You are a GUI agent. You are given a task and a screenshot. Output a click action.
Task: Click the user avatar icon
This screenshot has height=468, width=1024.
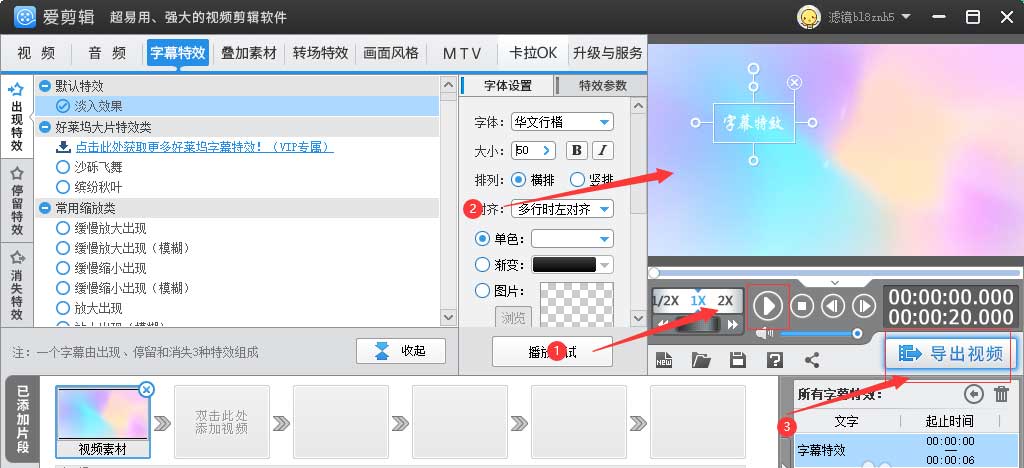coord(808,17)
